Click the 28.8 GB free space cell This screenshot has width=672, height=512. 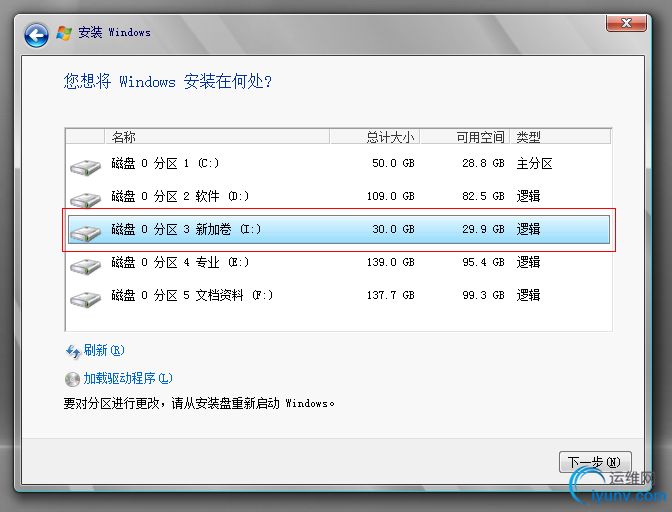483,163
